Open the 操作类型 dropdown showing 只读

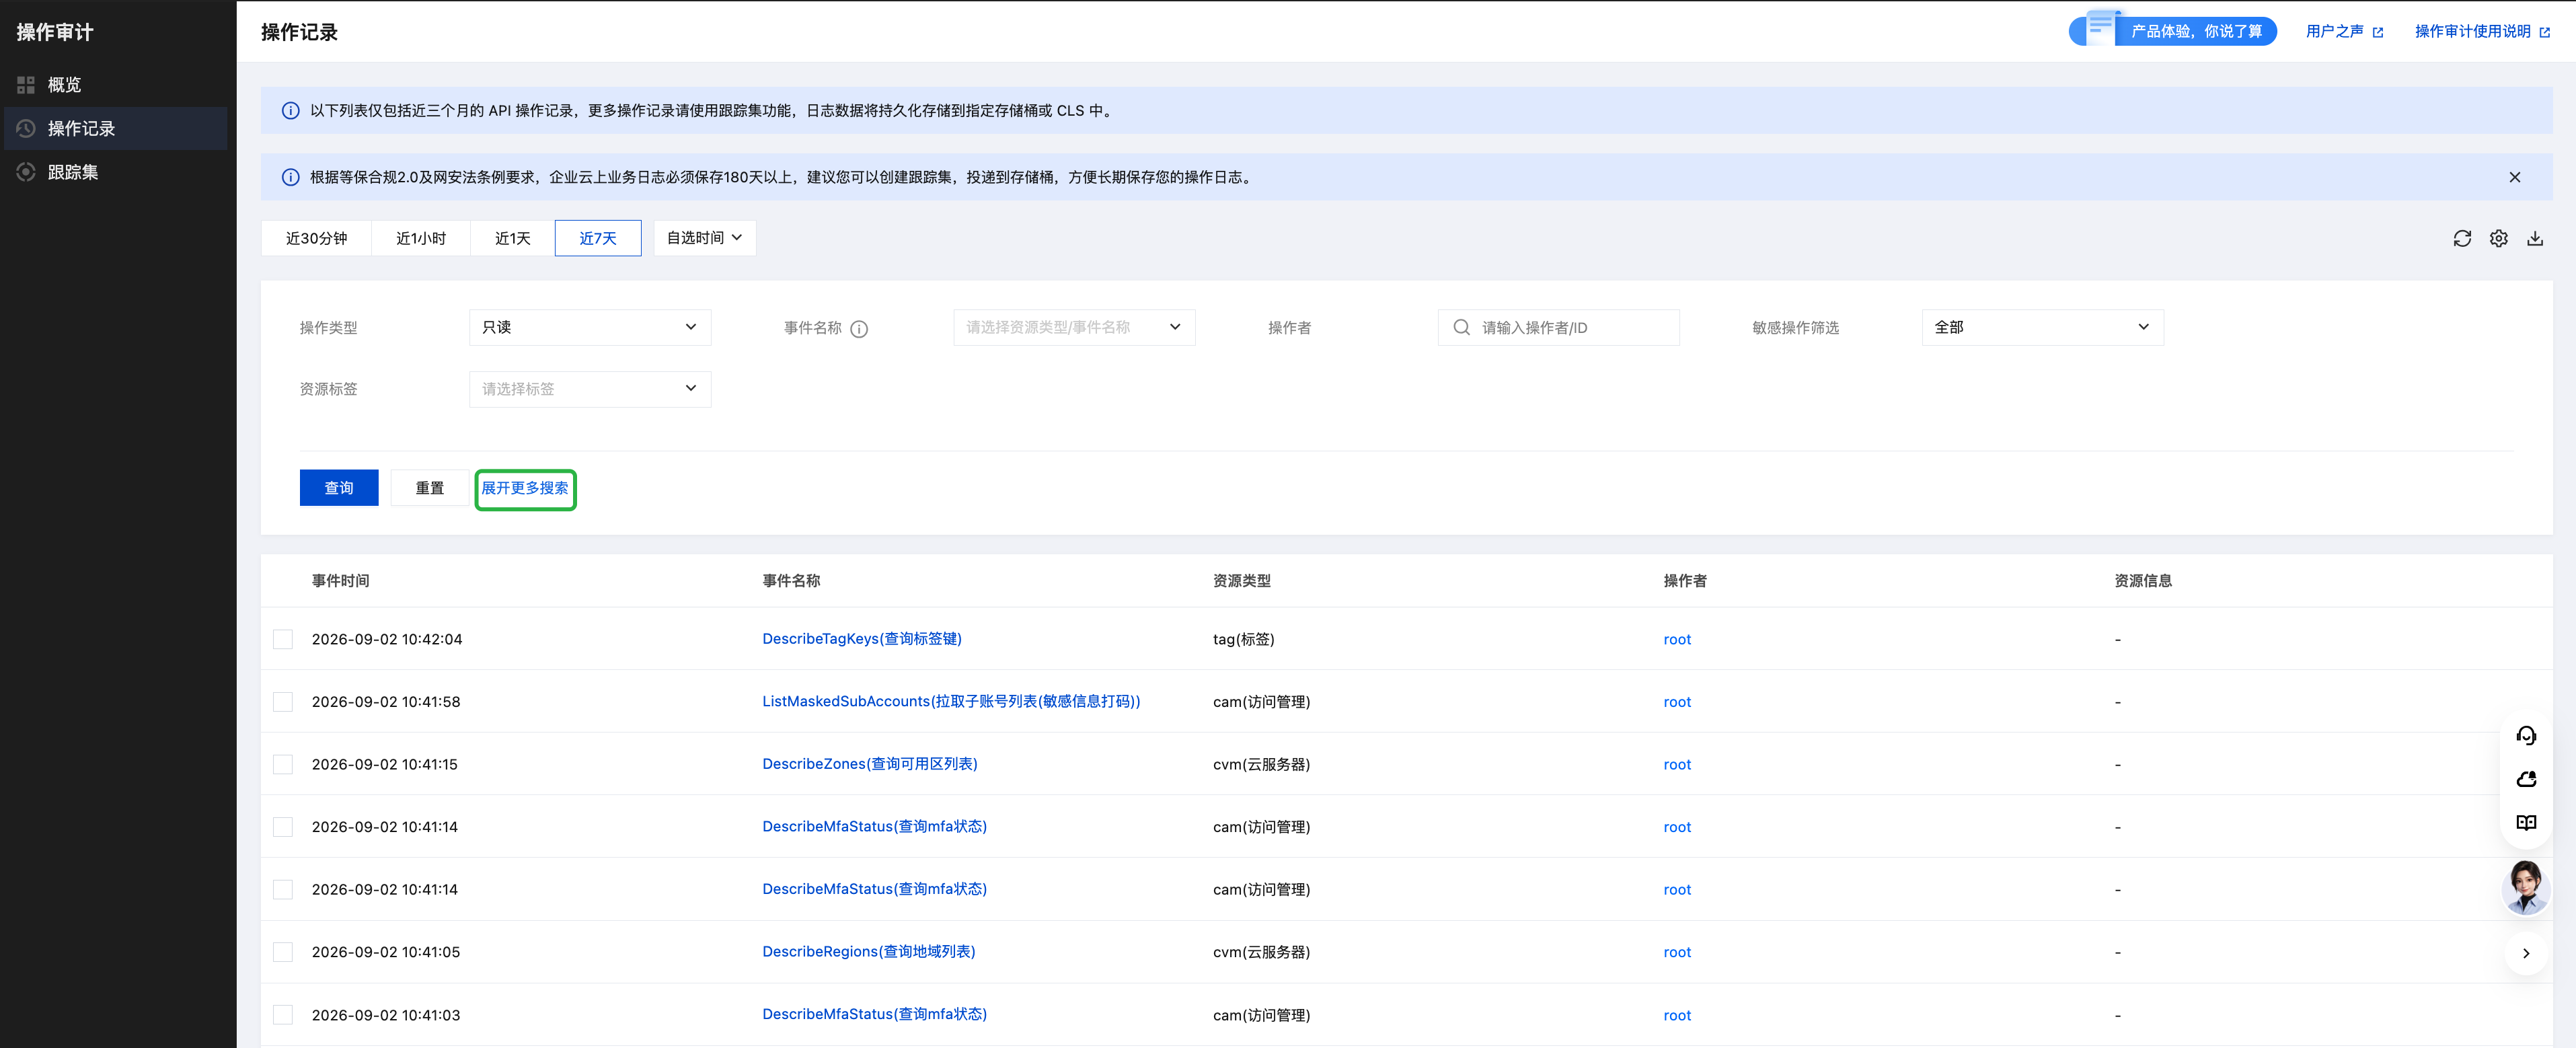tap(590, 327)
